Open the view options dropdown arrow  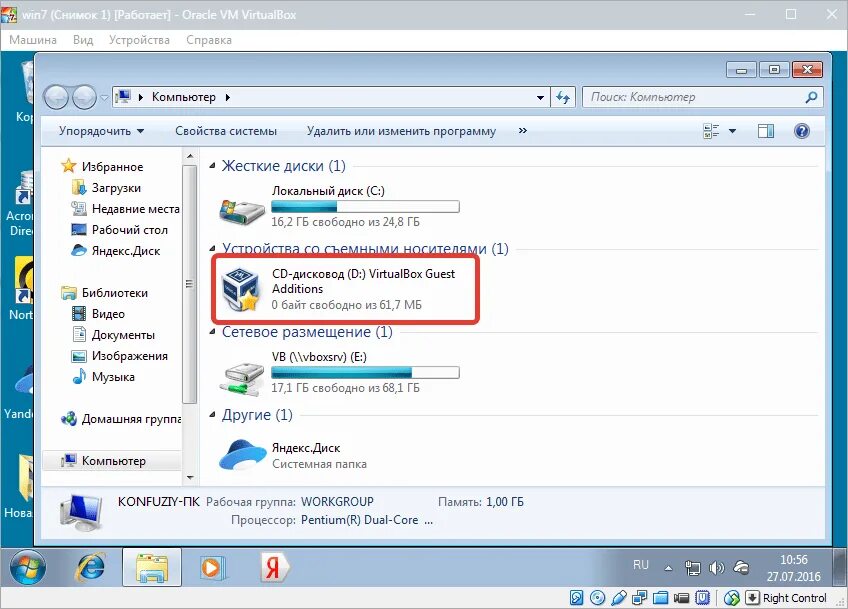point(732,131)
